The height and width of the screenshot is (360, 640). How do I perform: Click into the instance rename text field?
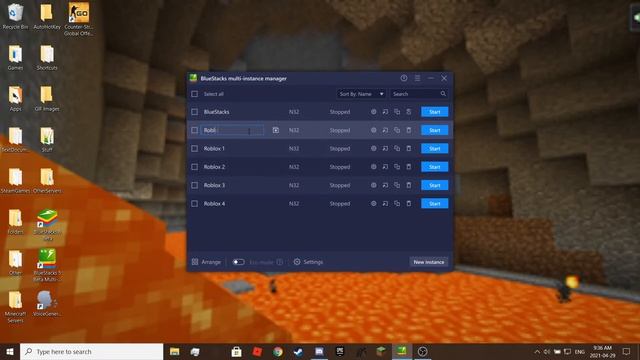[x=232, y=130]
